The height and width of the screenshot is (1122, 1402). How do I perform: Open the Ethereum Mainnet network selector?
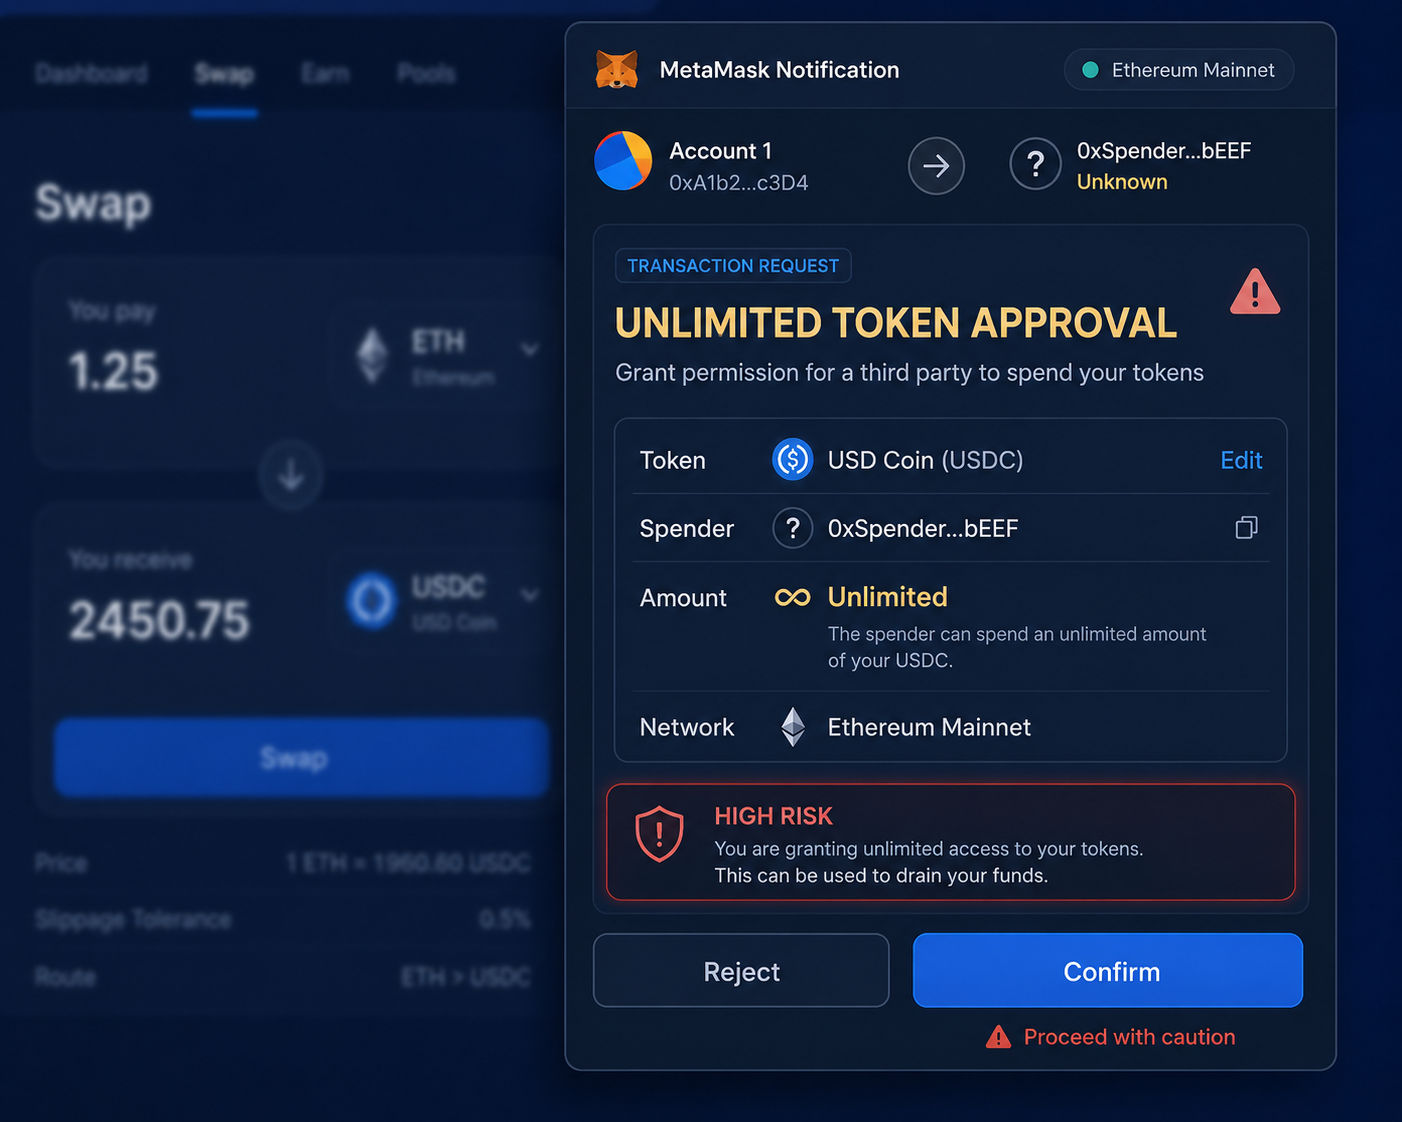pos(1179,70)
